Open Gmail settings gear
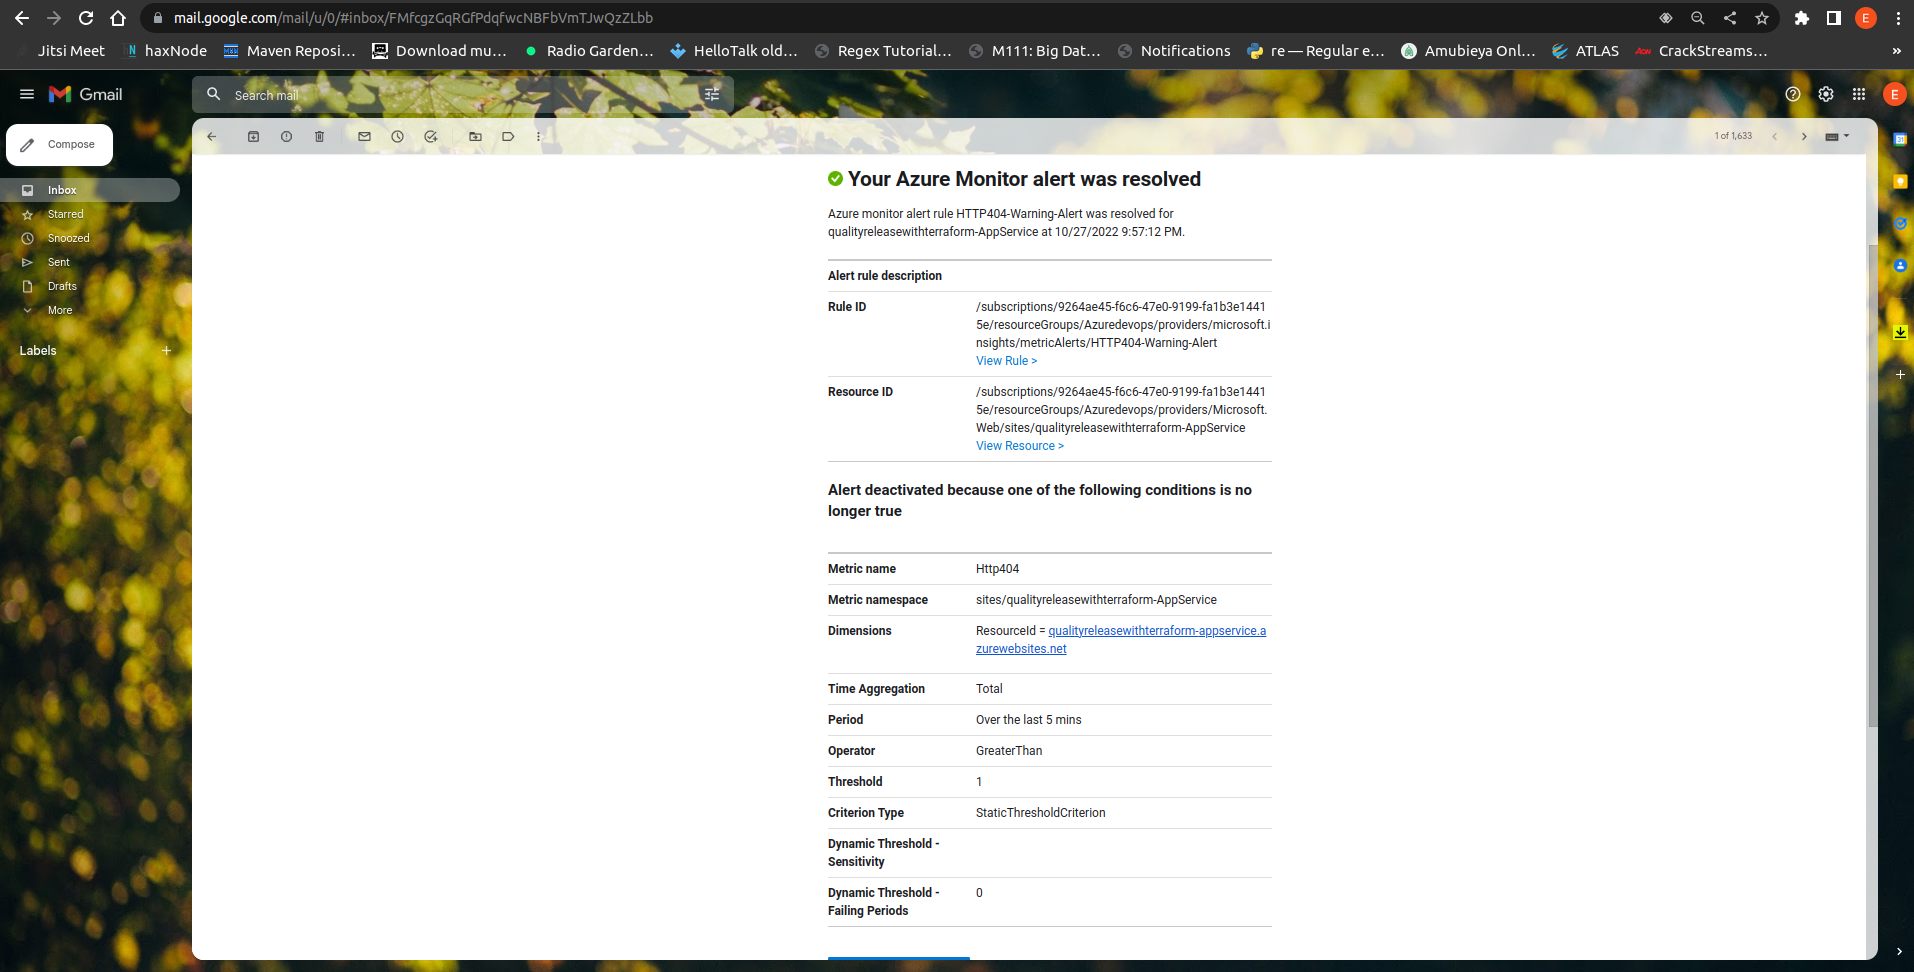This screenshot has height=972, width=1914. [x=1826, y=94]
